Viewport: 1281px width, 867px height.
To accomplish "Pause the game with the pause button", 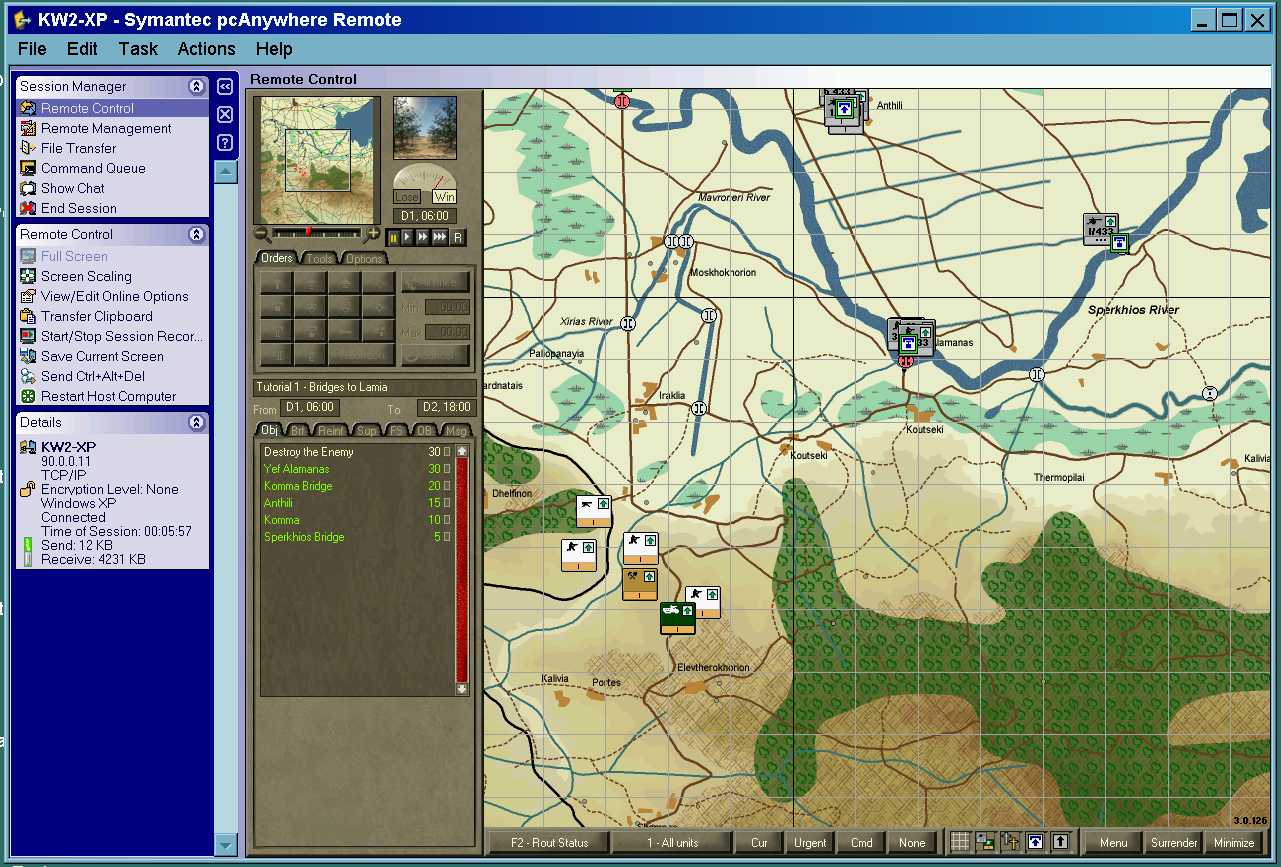I will coord(393,237).
